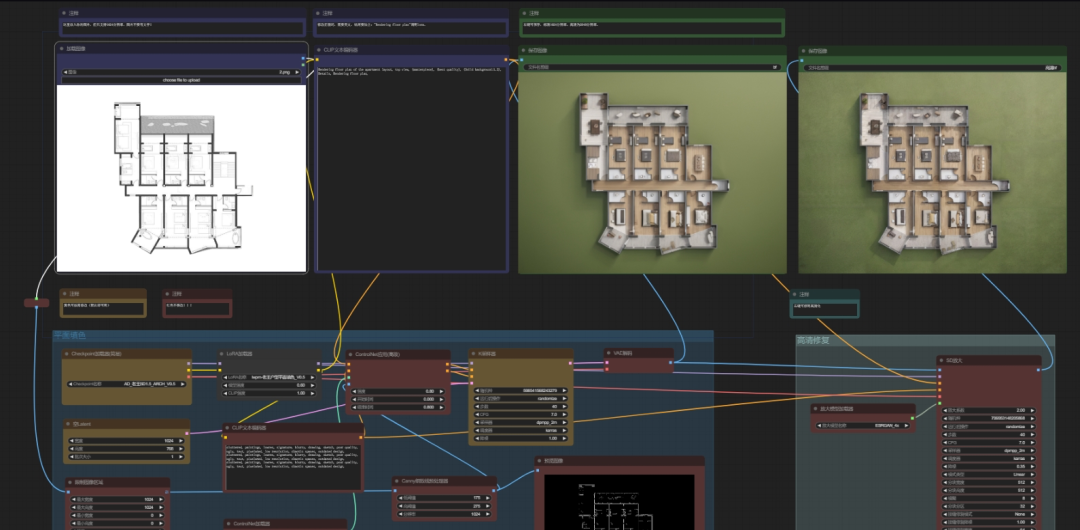Click the upscaled floor plan in second 保存图像 node

click(x=932, y=172)
